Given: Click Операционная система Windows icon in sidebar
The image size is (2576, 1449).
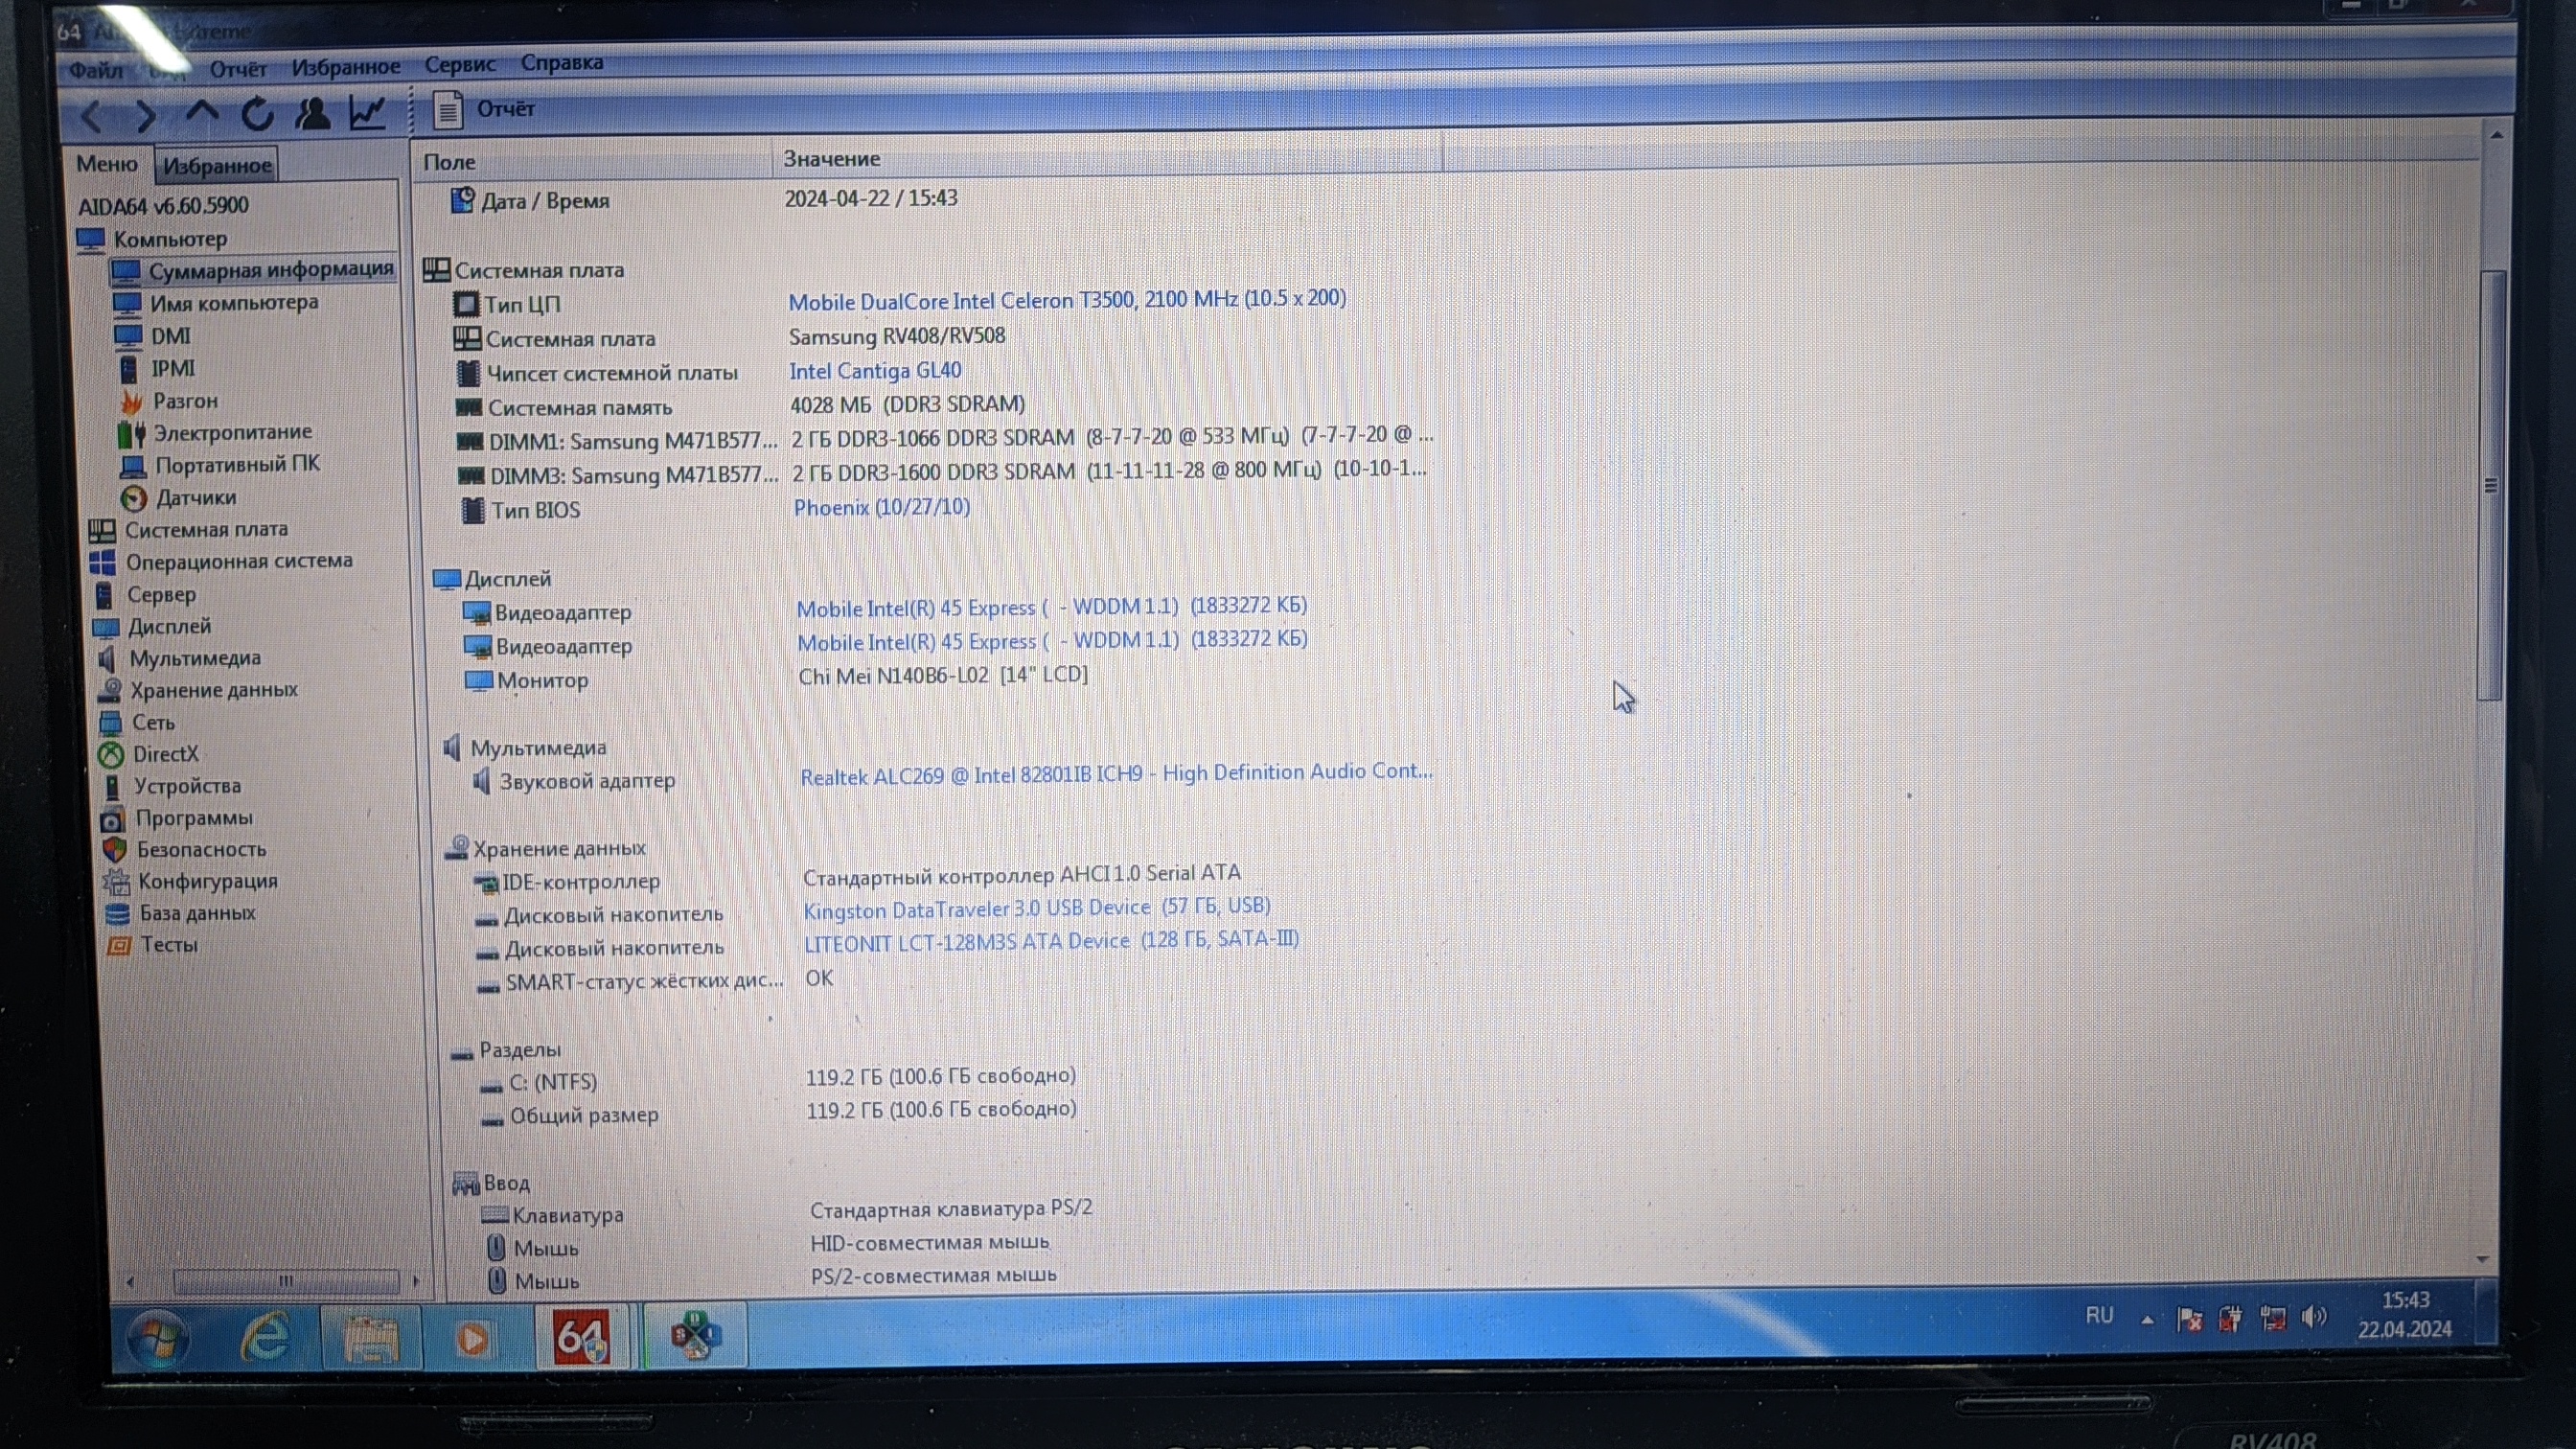Looking at the screenshot, I should [102, 563].
